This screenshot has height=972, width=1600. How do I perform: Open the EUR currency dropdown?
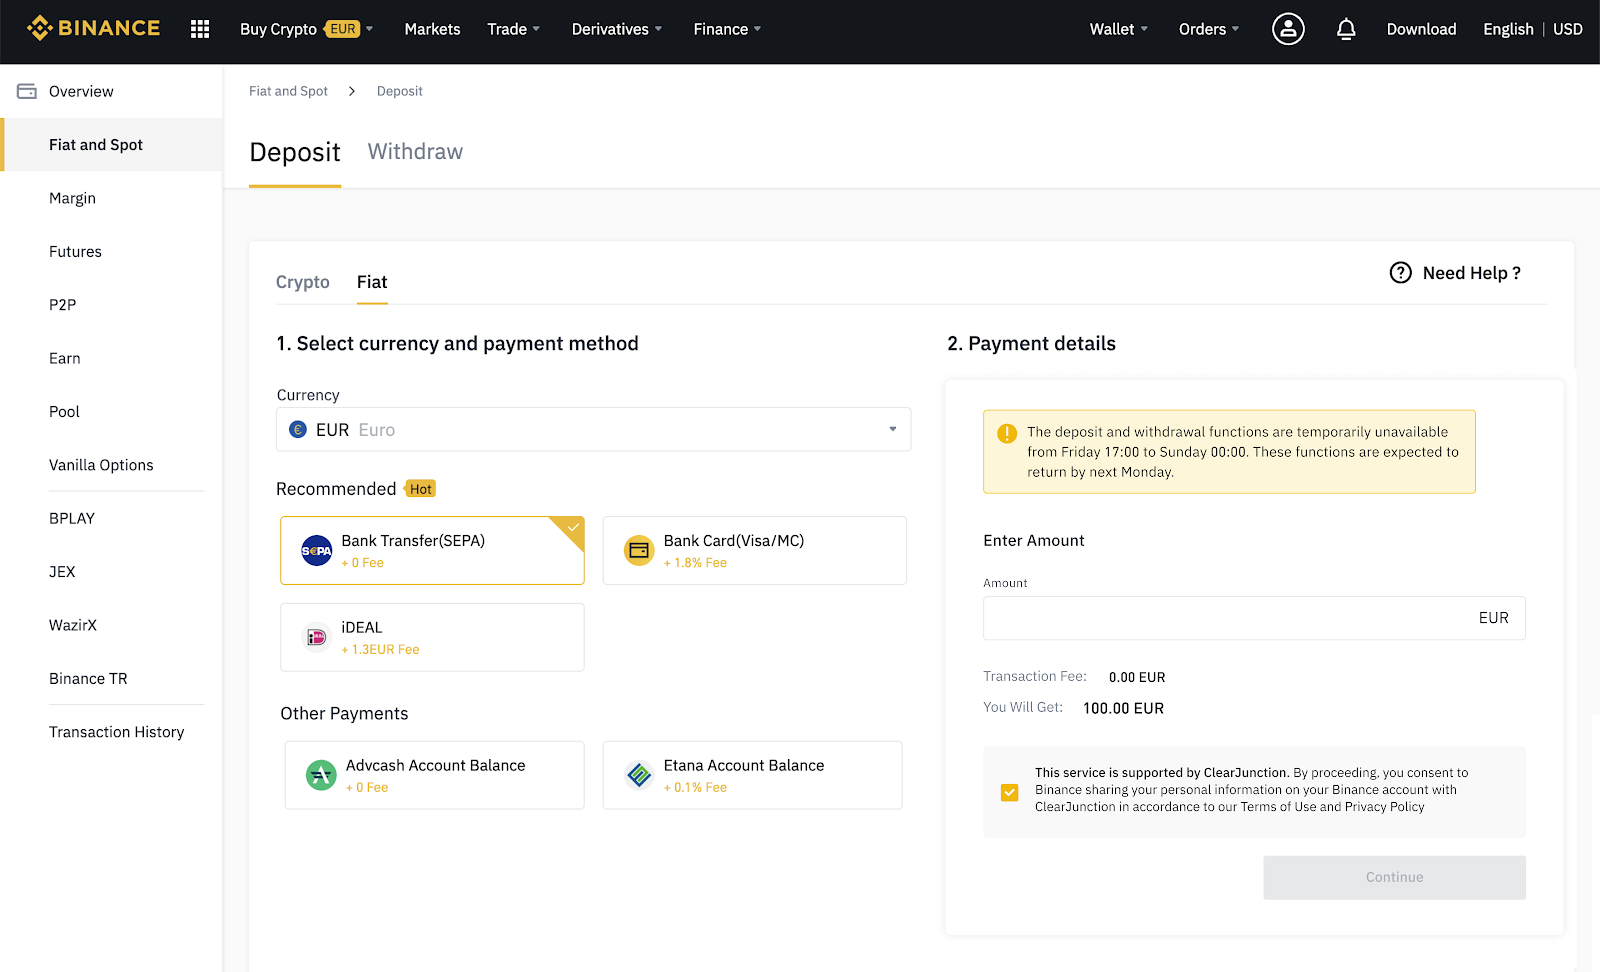click(593, 429)
